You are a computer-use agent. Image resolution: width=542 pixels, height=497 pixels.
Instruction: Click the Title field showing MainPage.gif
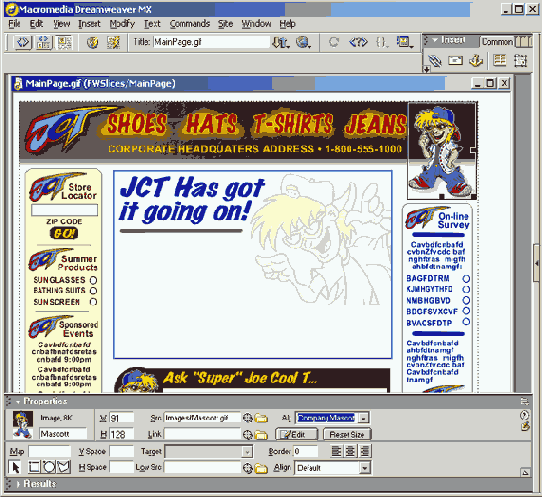(x=211, y=42)
